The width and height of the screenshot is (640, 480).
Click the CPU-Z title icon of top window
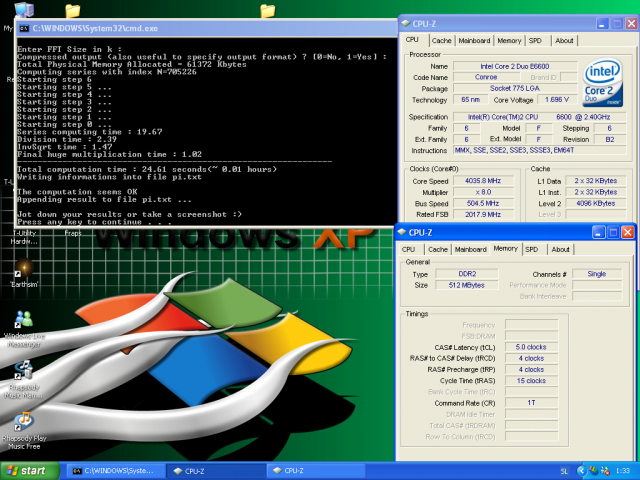(x=406, y=24)
